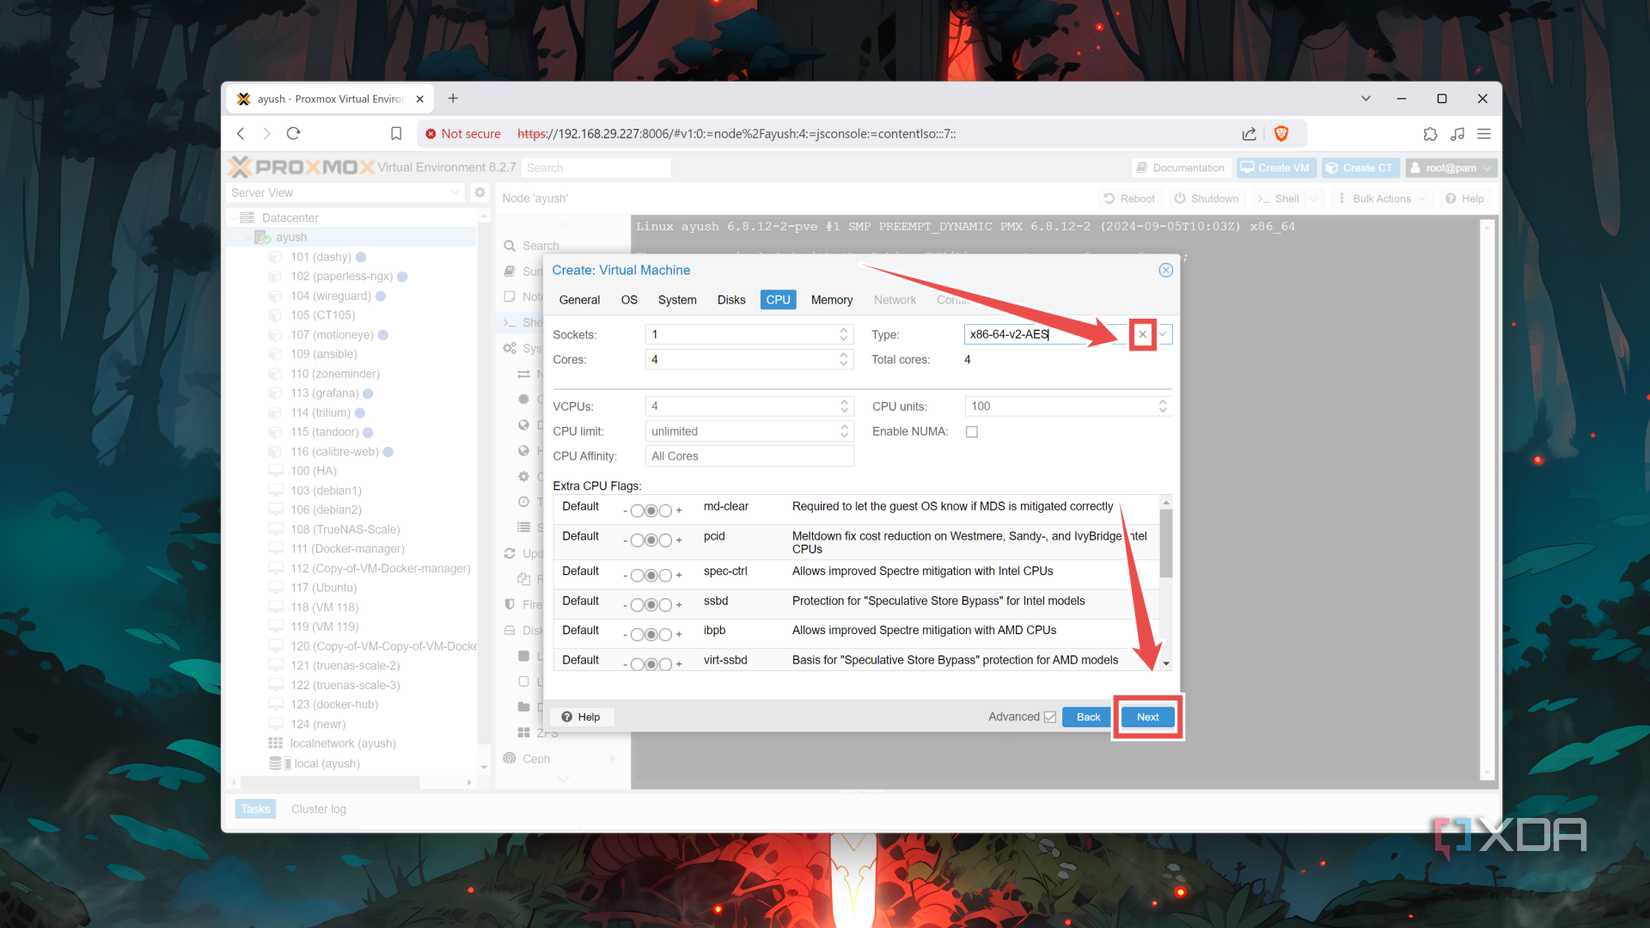
Task: Open the Ceph menu item
Action: 536,759
